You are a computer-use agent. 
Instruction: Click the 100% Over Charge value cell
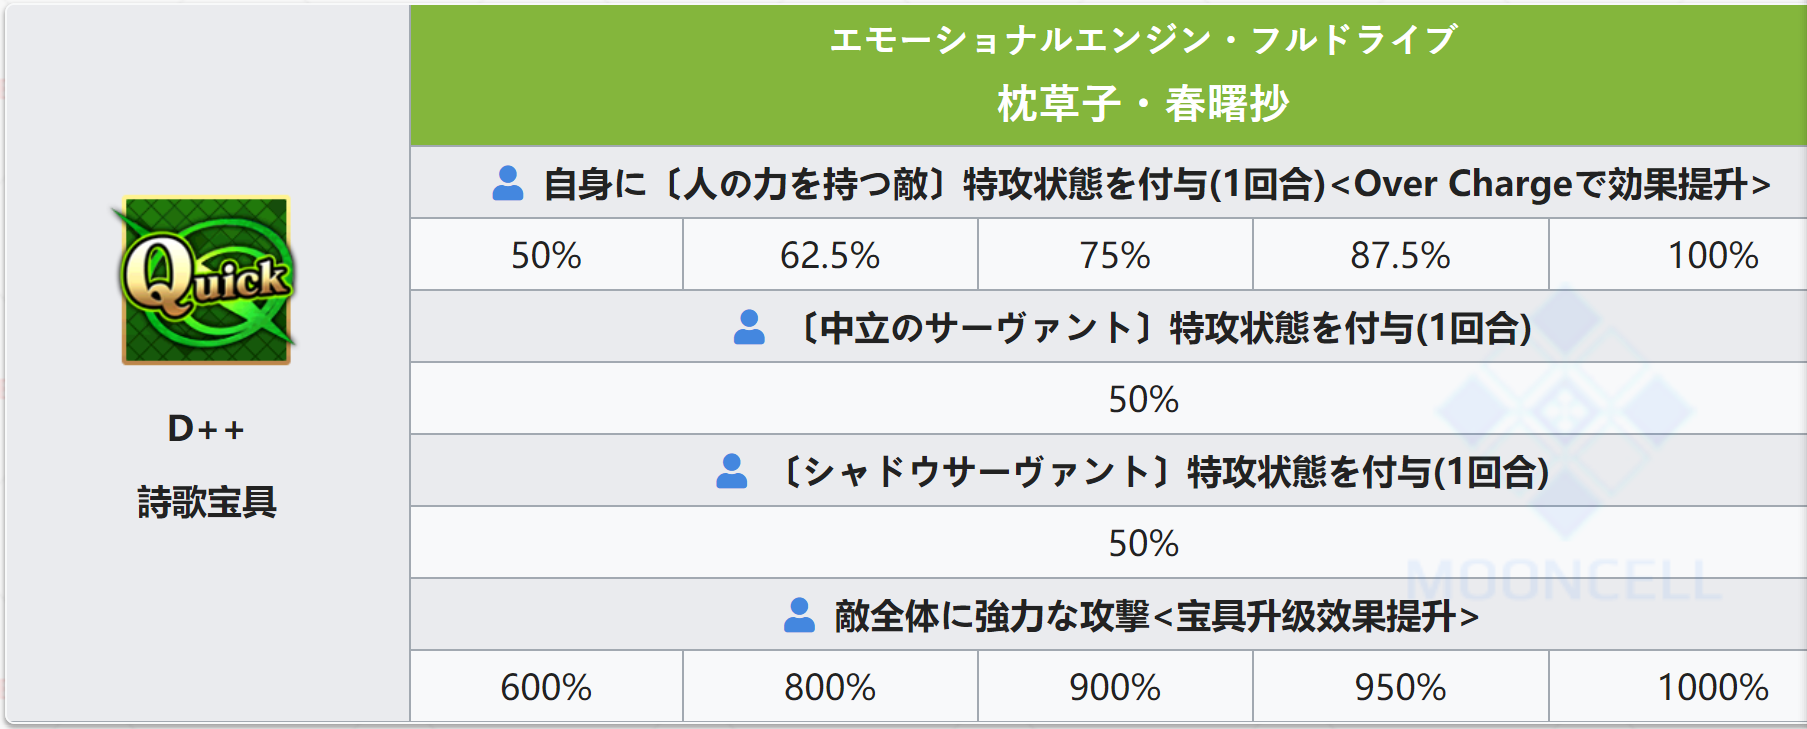click(x=1712, y=256)
